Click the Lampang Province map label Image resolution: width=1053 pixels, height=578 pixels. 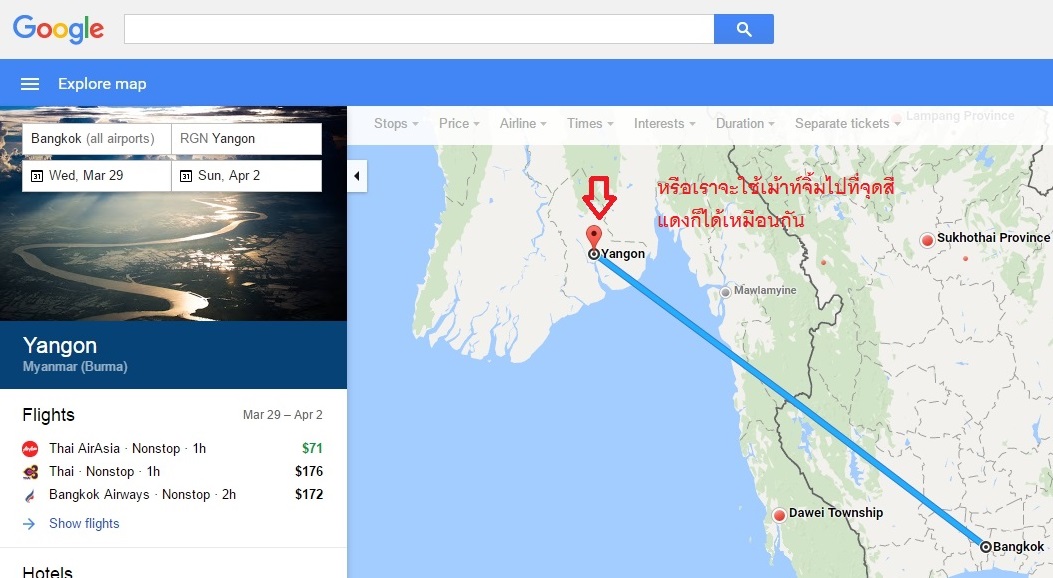(x=960, y=116)
